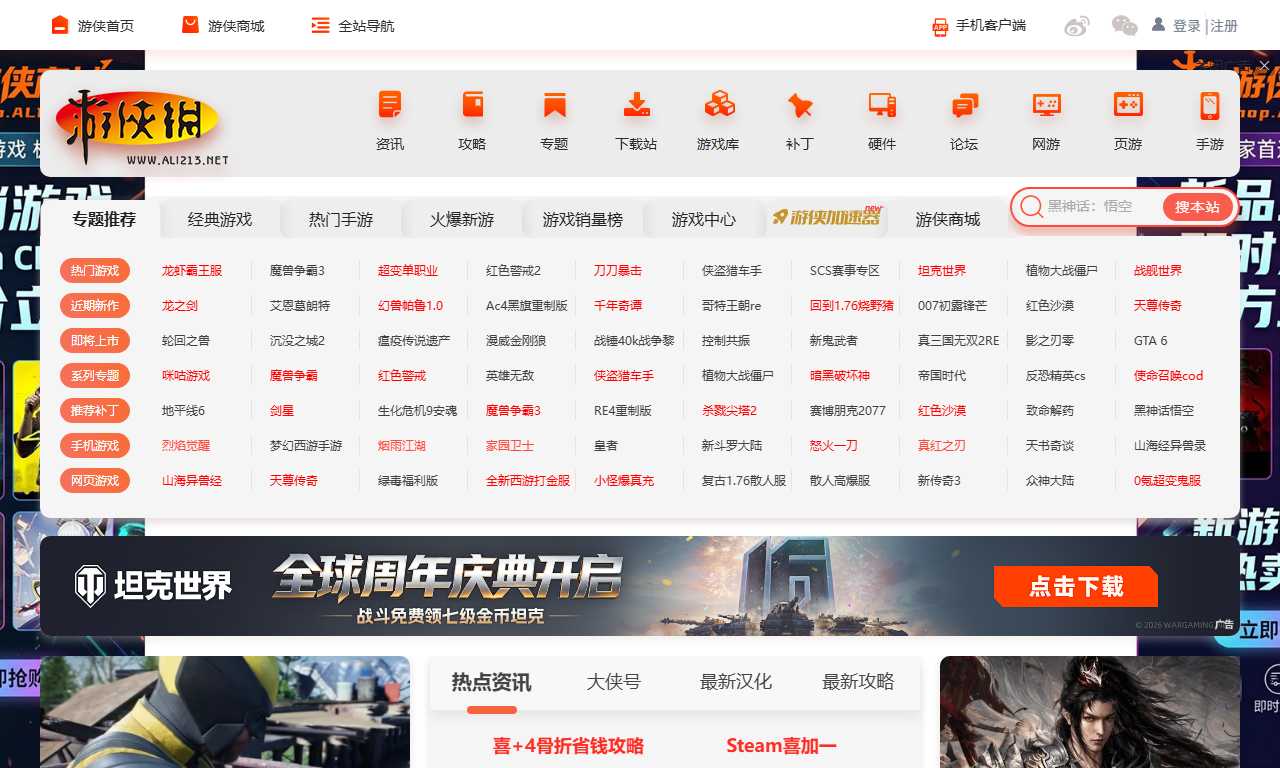This screenshot has height=768, width=1280.
Task: Switch to 游戏中心 tab
Action: tap(704, 219)
